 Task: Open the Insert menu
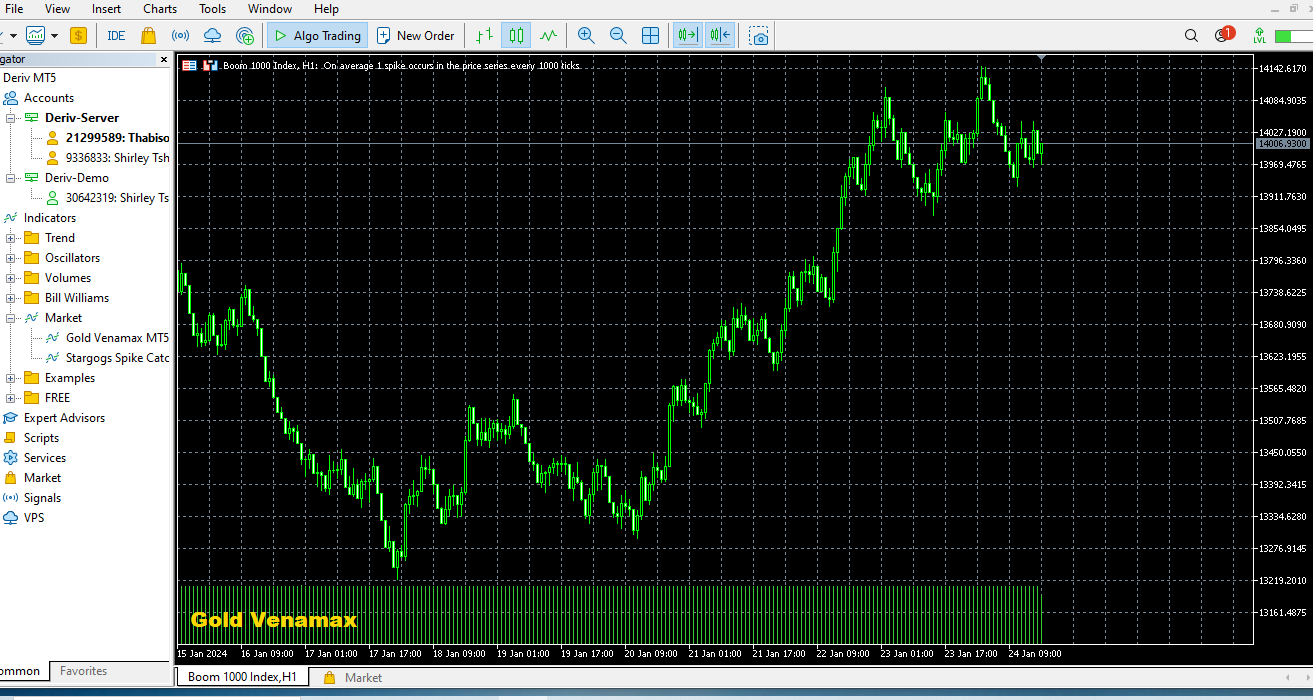click(106, 9)
